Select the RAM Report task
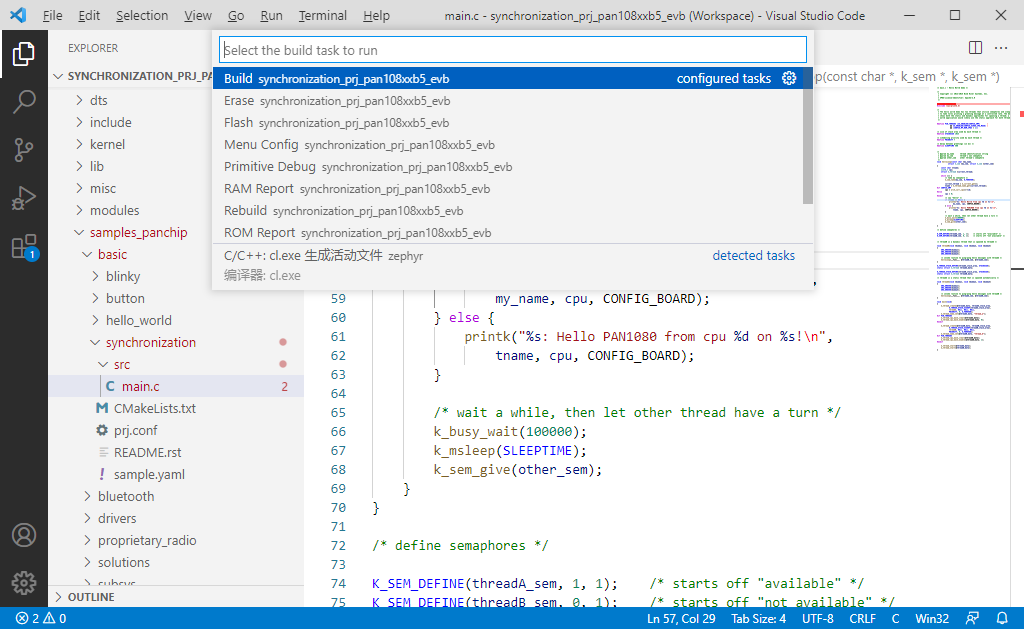The image size is (1024, 629). coord(508,189)
